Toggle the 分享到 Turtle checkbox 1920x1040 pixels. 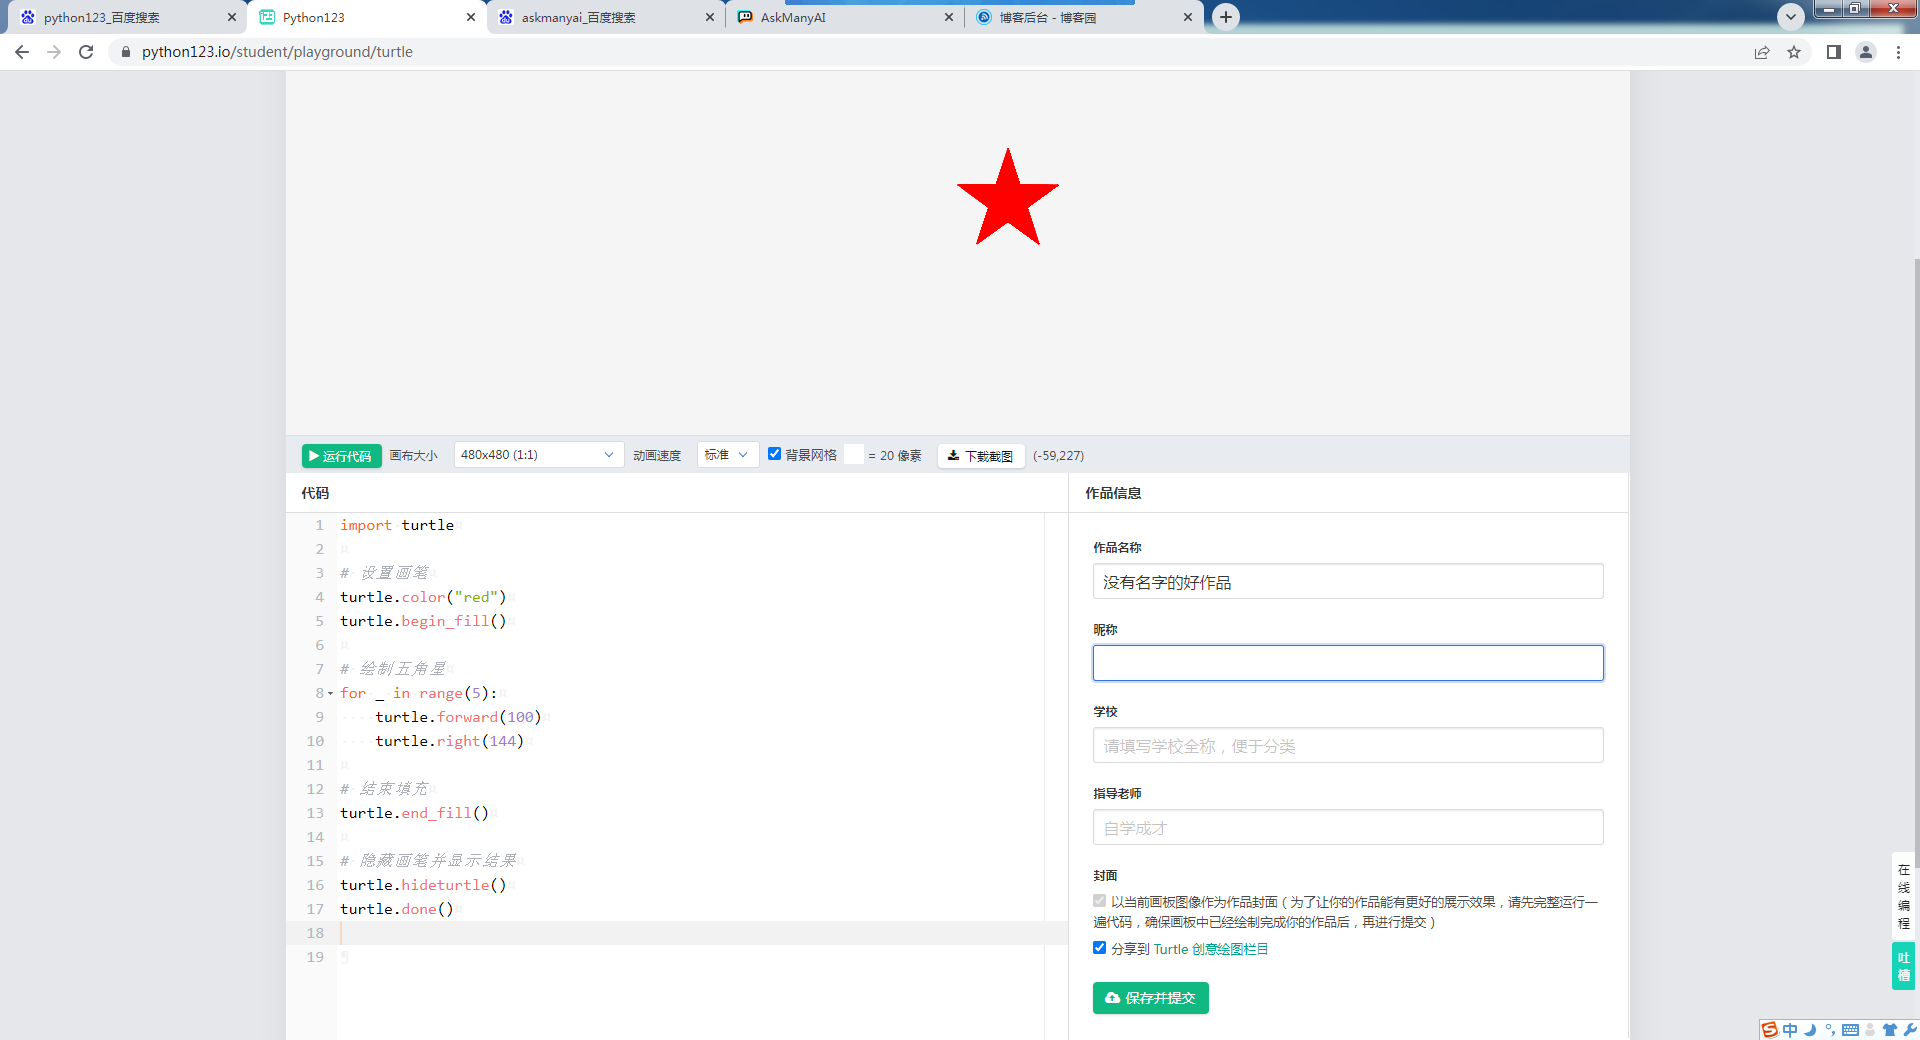[1100, 948]
